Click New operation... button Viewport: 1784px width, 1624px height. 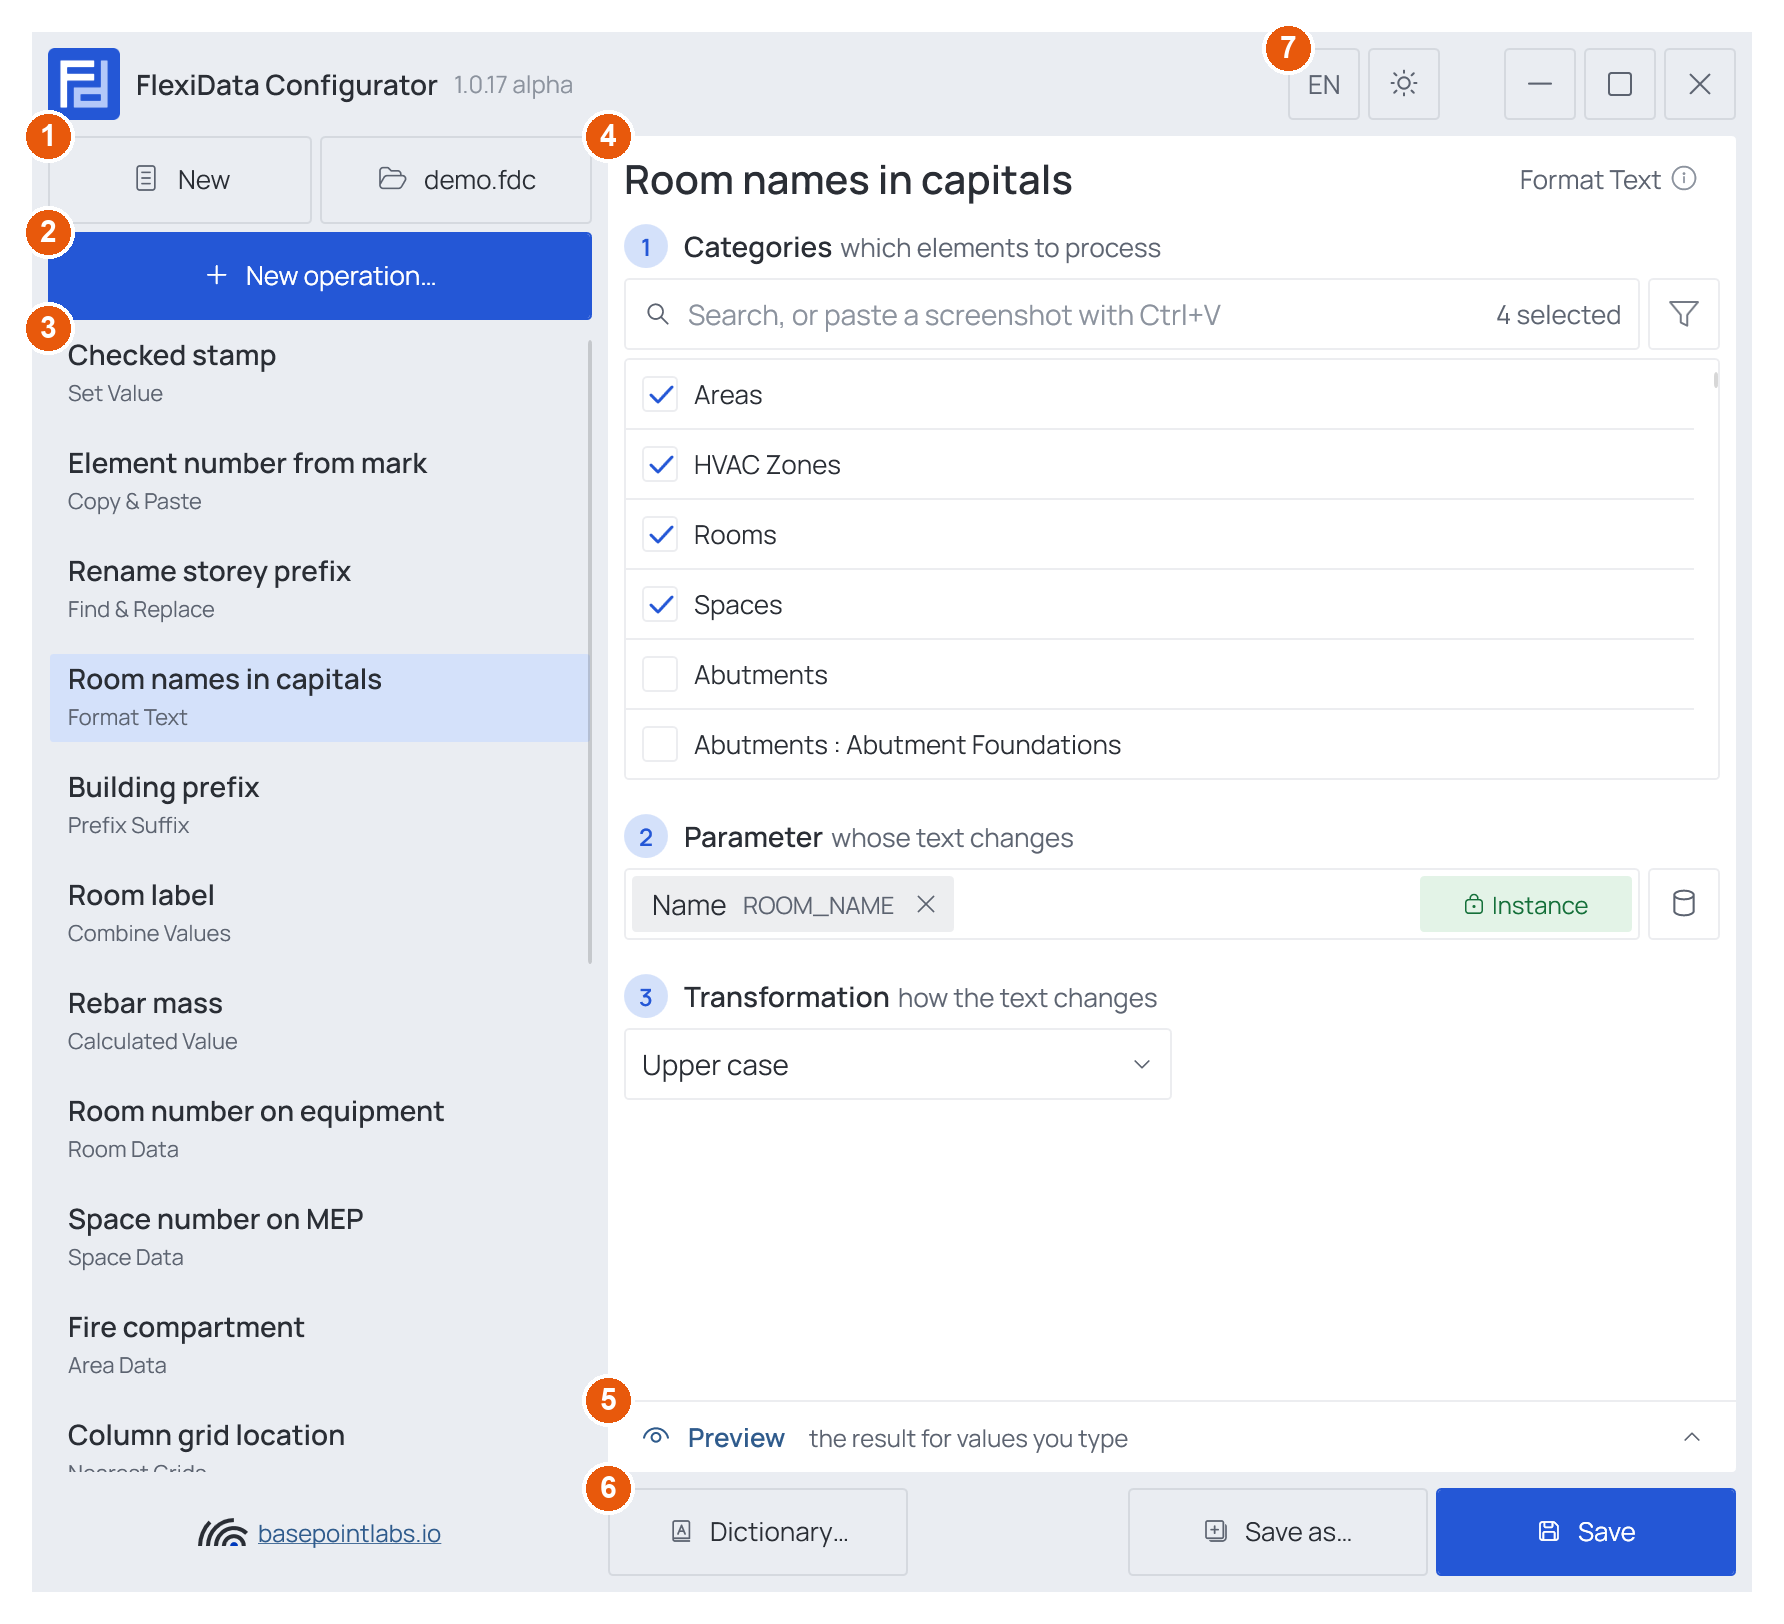pyautogui.click(x=320, y=276)
